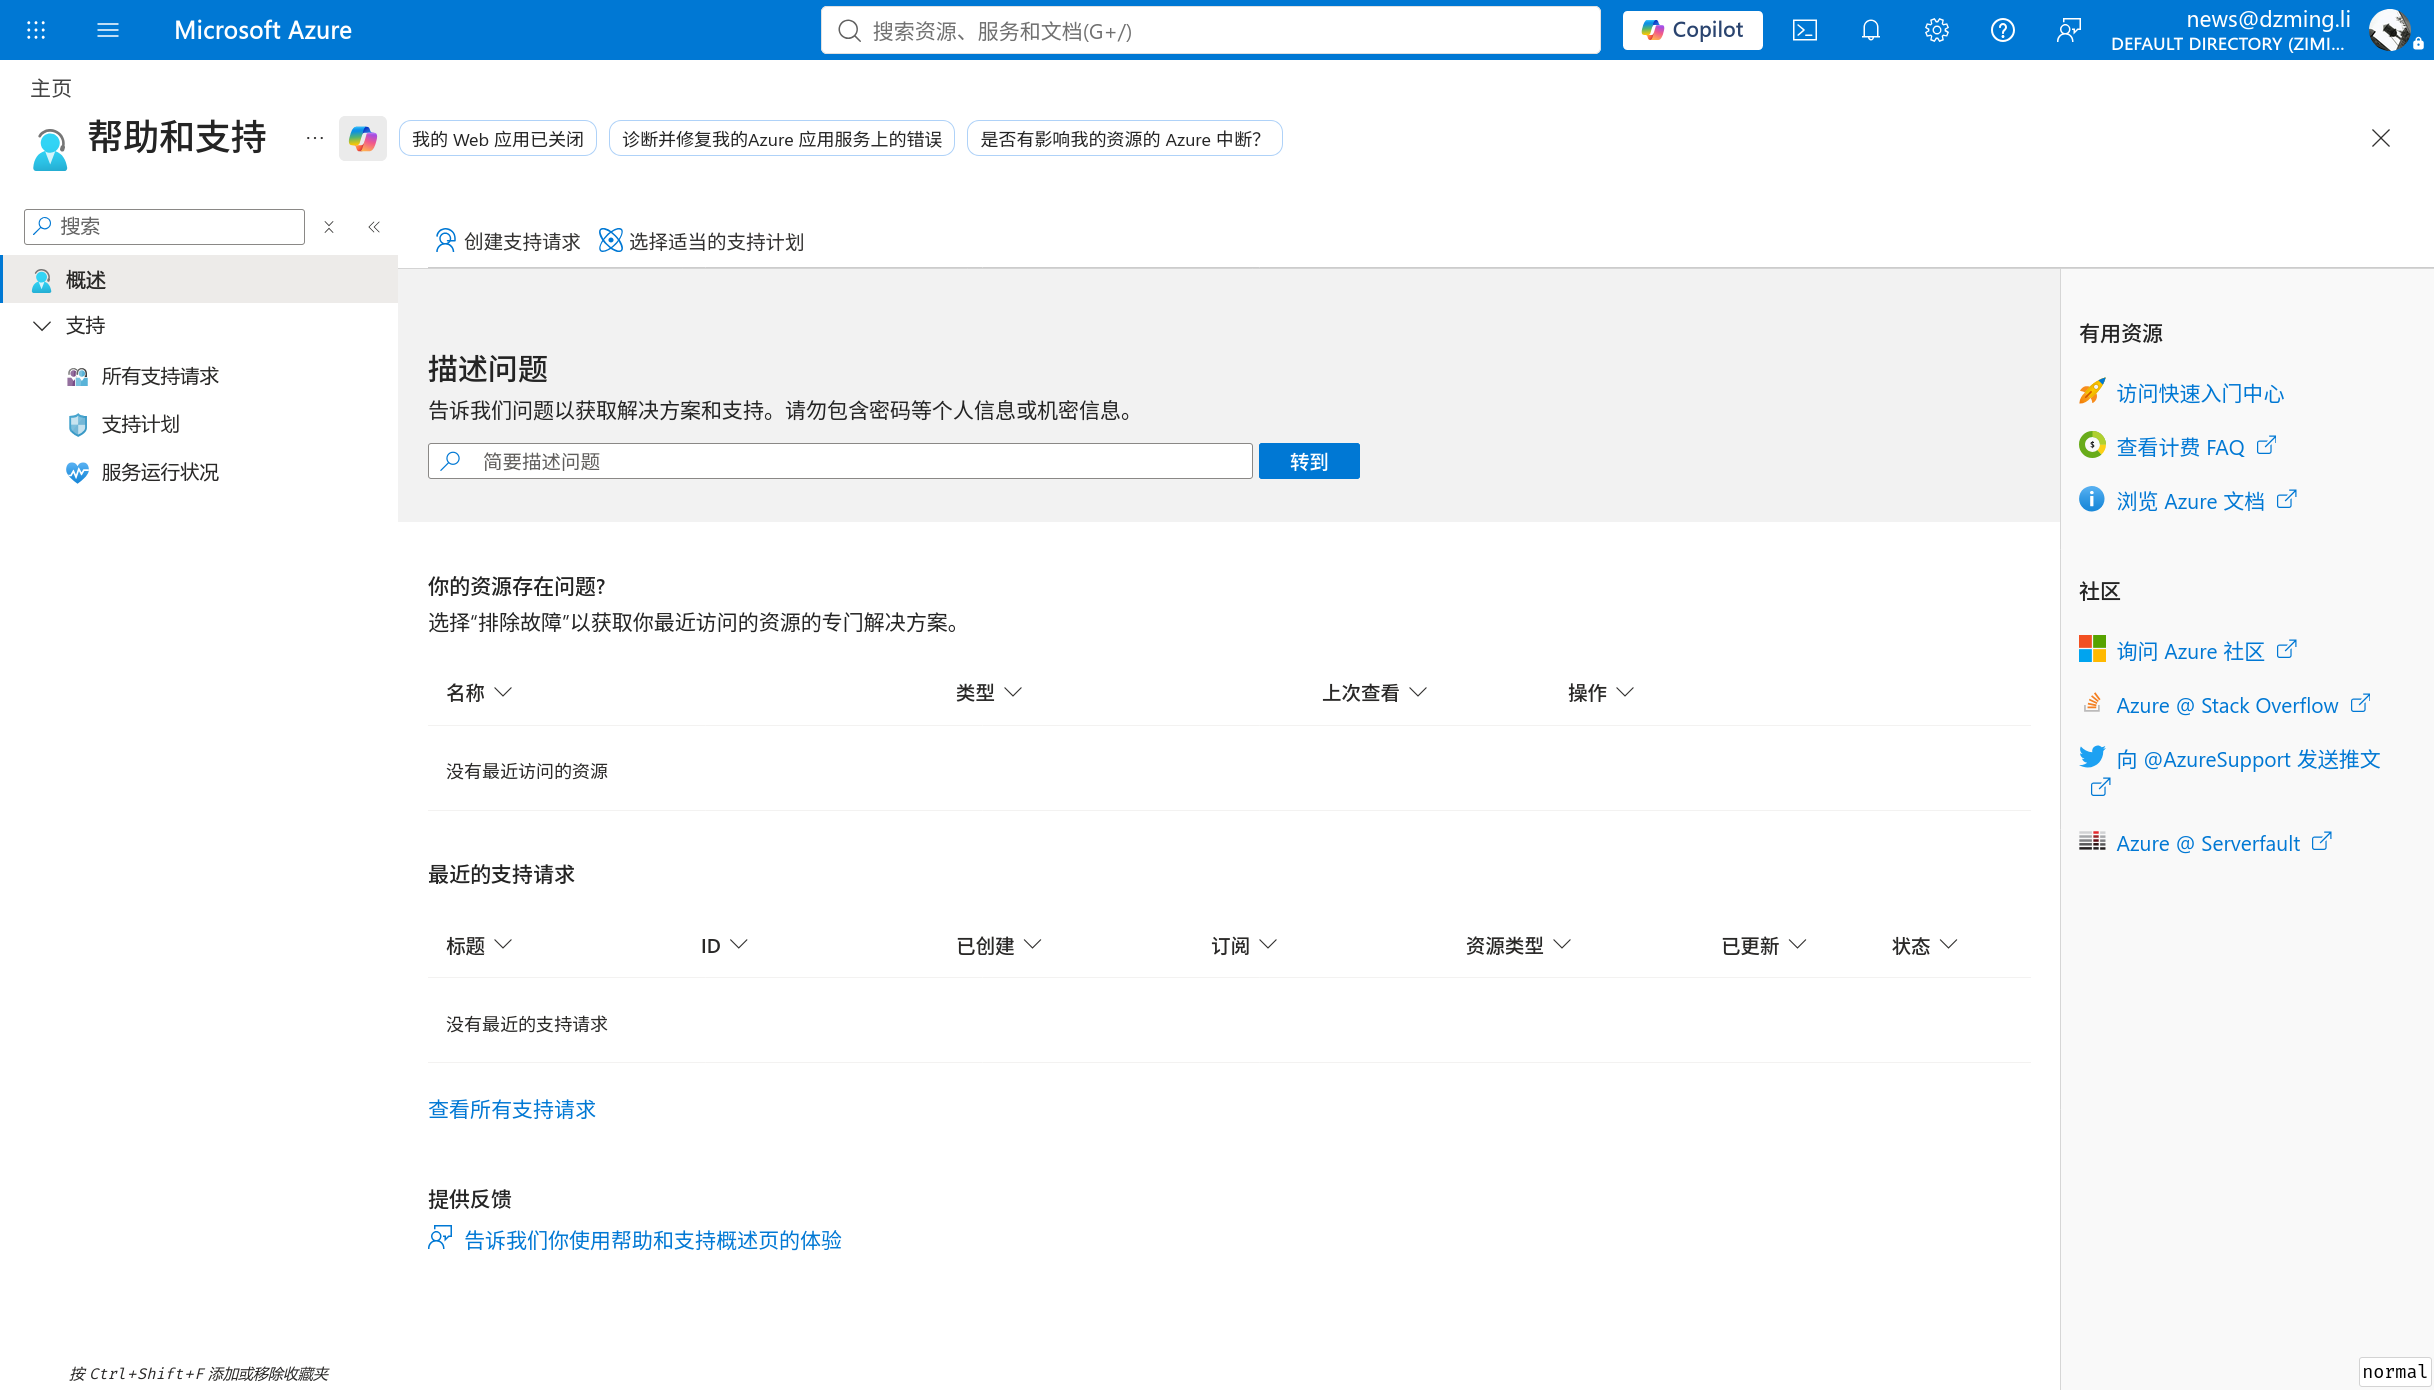Screen dimensions: 2434x1390
Task: Click the help question mark icon
Action: click(x=2002, y=30)
